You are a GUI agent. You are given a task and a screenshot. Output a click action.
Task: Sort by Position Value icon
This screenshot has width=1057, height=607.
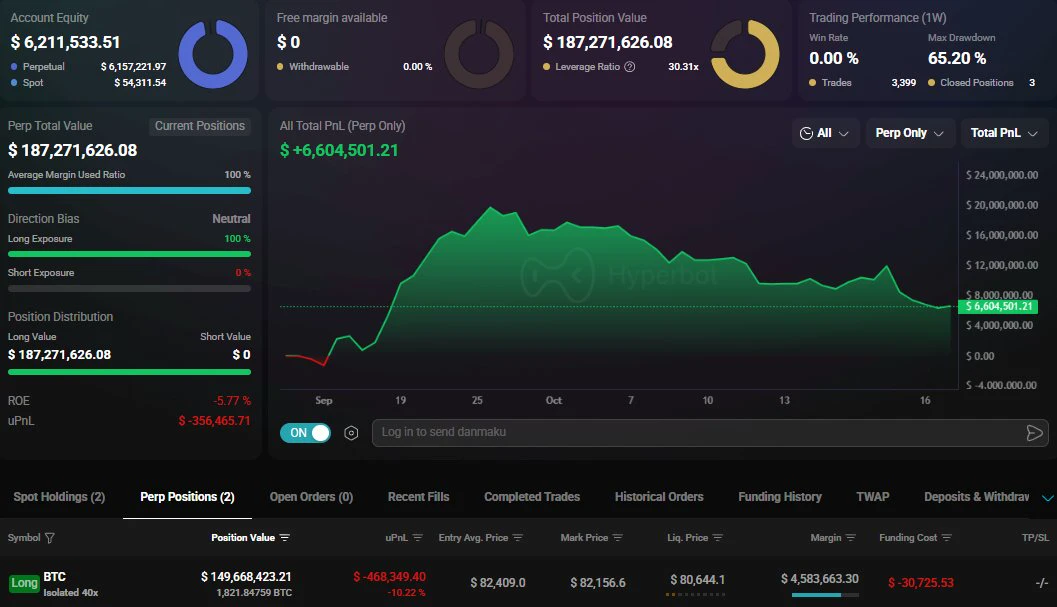point(284,538)
